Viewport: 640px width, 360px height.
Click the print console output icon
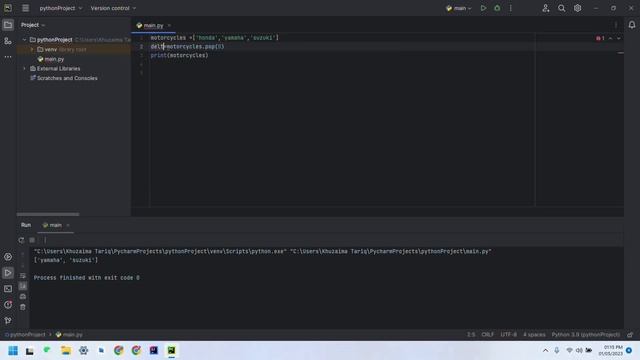coord(23,296)
